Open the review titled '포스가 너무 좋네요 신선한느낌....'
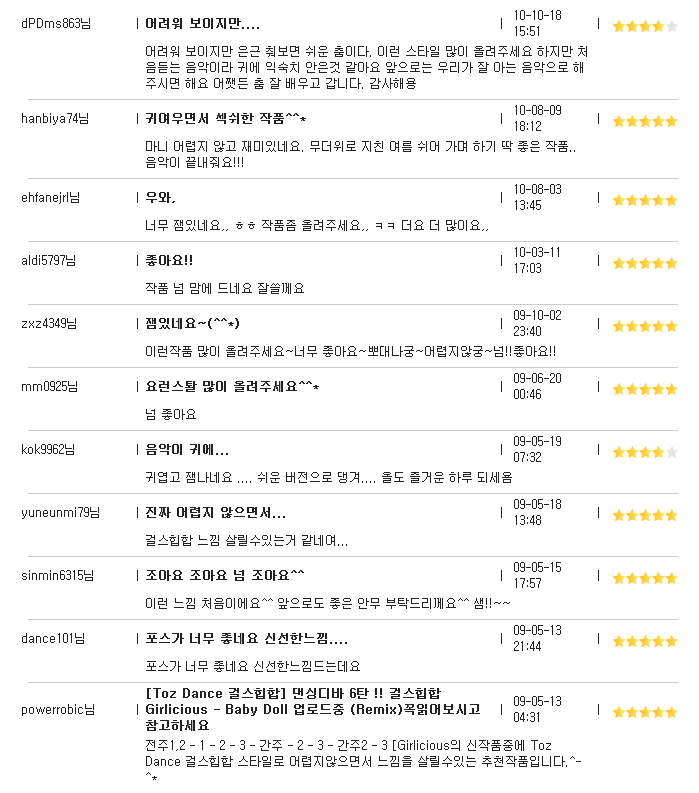 point(247,639)
